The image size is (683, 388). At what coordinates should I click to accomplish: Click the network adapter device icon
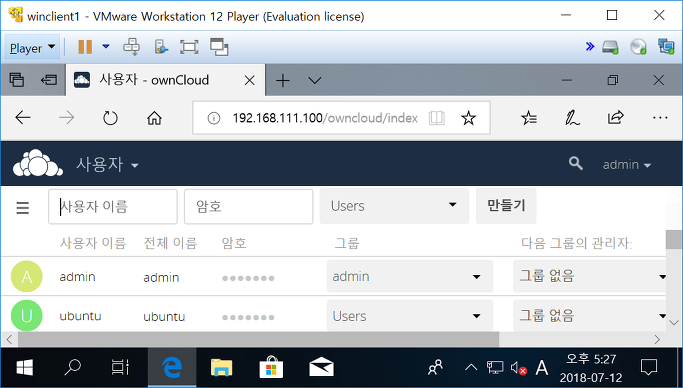click(x=666, y=46)
